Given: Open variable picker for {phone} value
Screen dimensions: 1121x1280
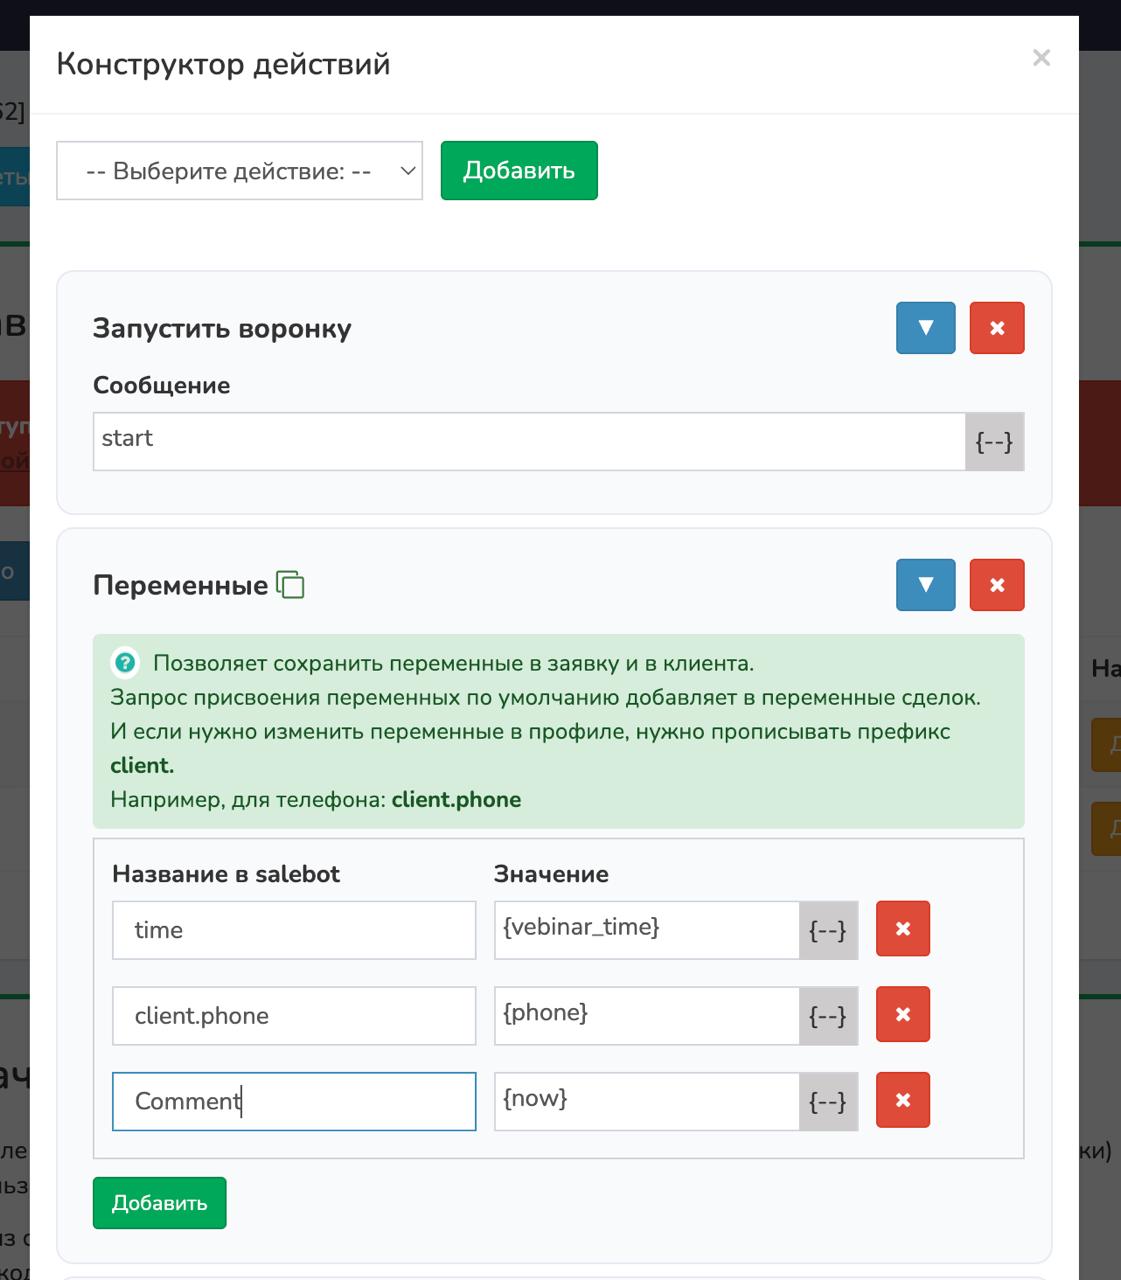Looking at the screenshot, I should point(828,1016).
